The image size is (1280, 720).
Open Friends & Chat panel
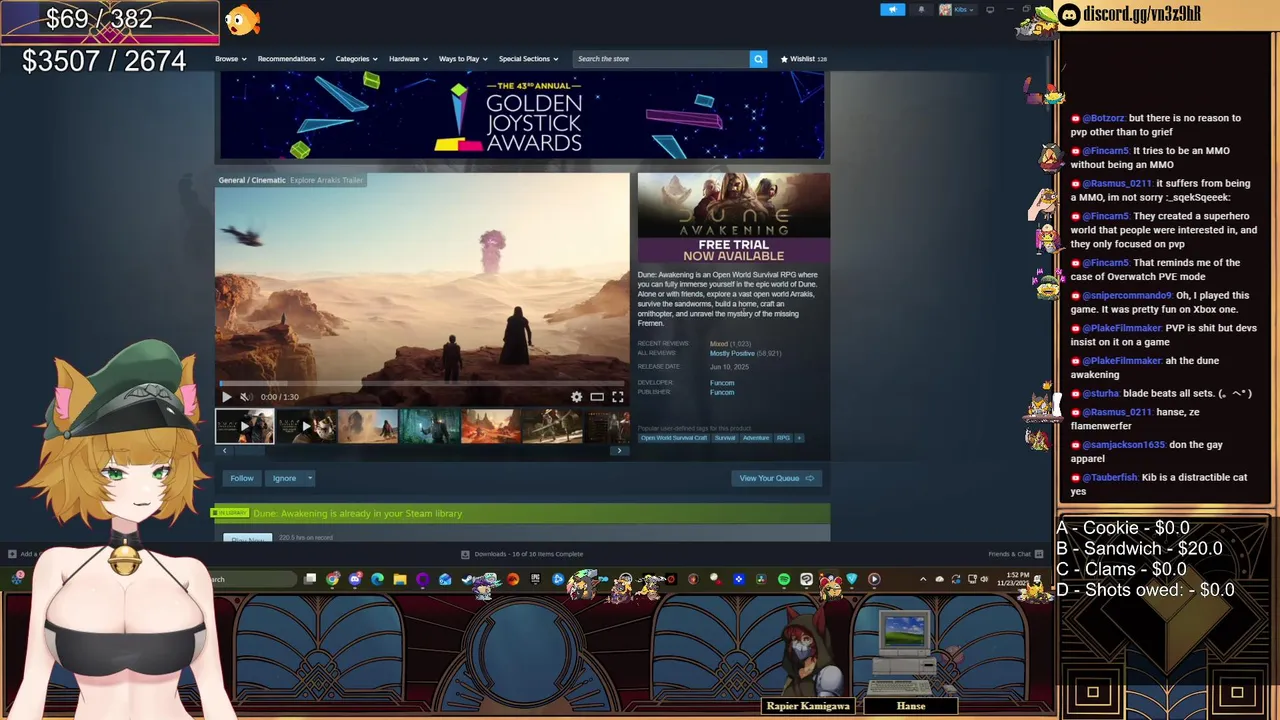pyautogui.click(x=1015, y=554)
